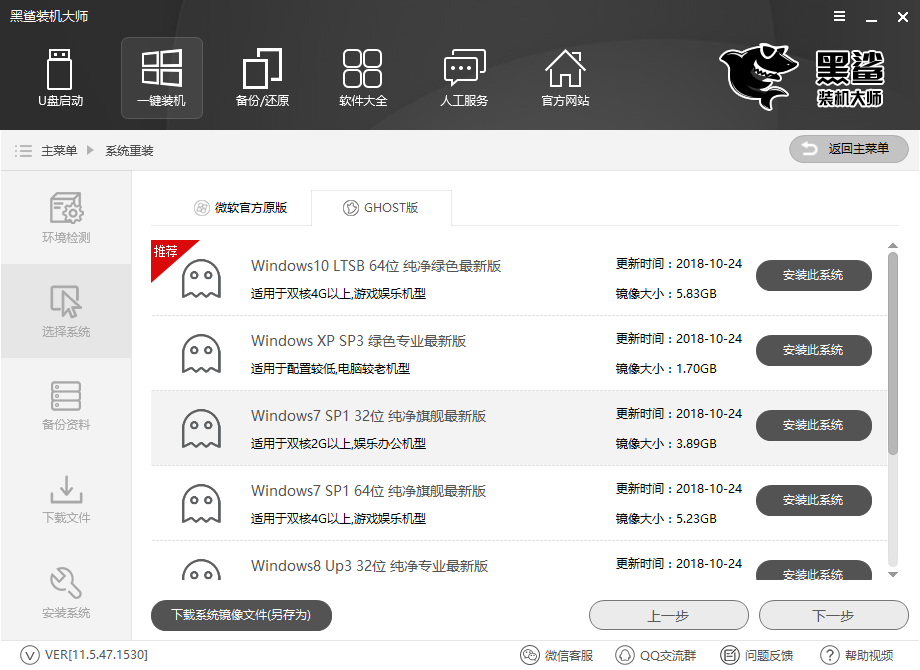920x670 pixels.
Task: Click the 下一步 next step button
Action: pos(834,615)
